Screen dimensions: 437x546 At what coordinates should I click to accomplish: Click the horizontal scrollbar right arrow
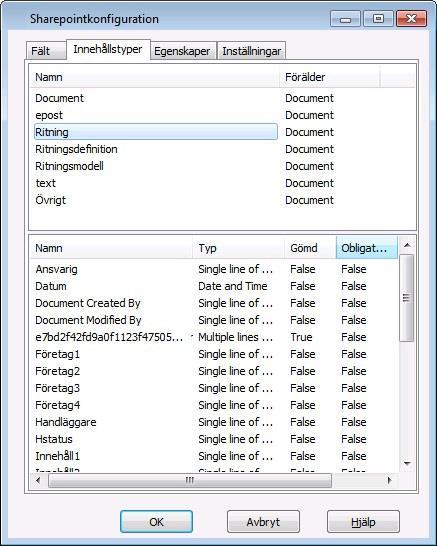coord(390,481)
